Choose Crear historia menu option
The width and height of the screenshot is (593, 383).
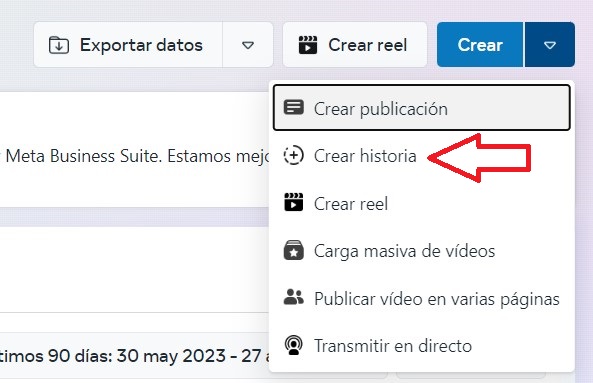click(421, 155)
